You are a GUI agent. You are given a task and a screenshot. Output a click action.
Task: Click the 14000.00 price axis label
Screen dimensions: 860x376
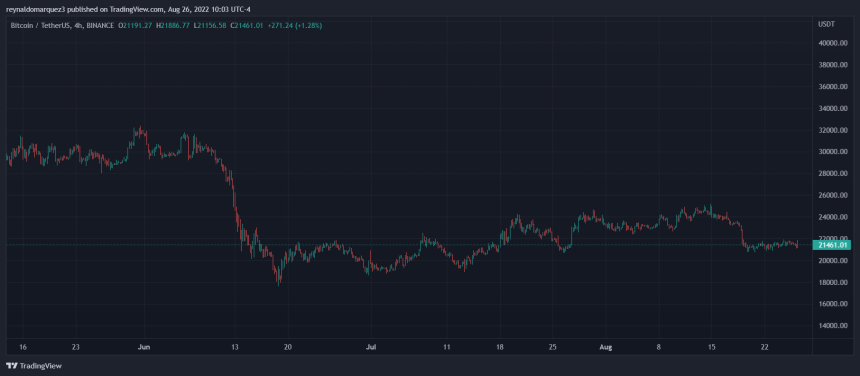pyautogui.click(x=833, y=326)
